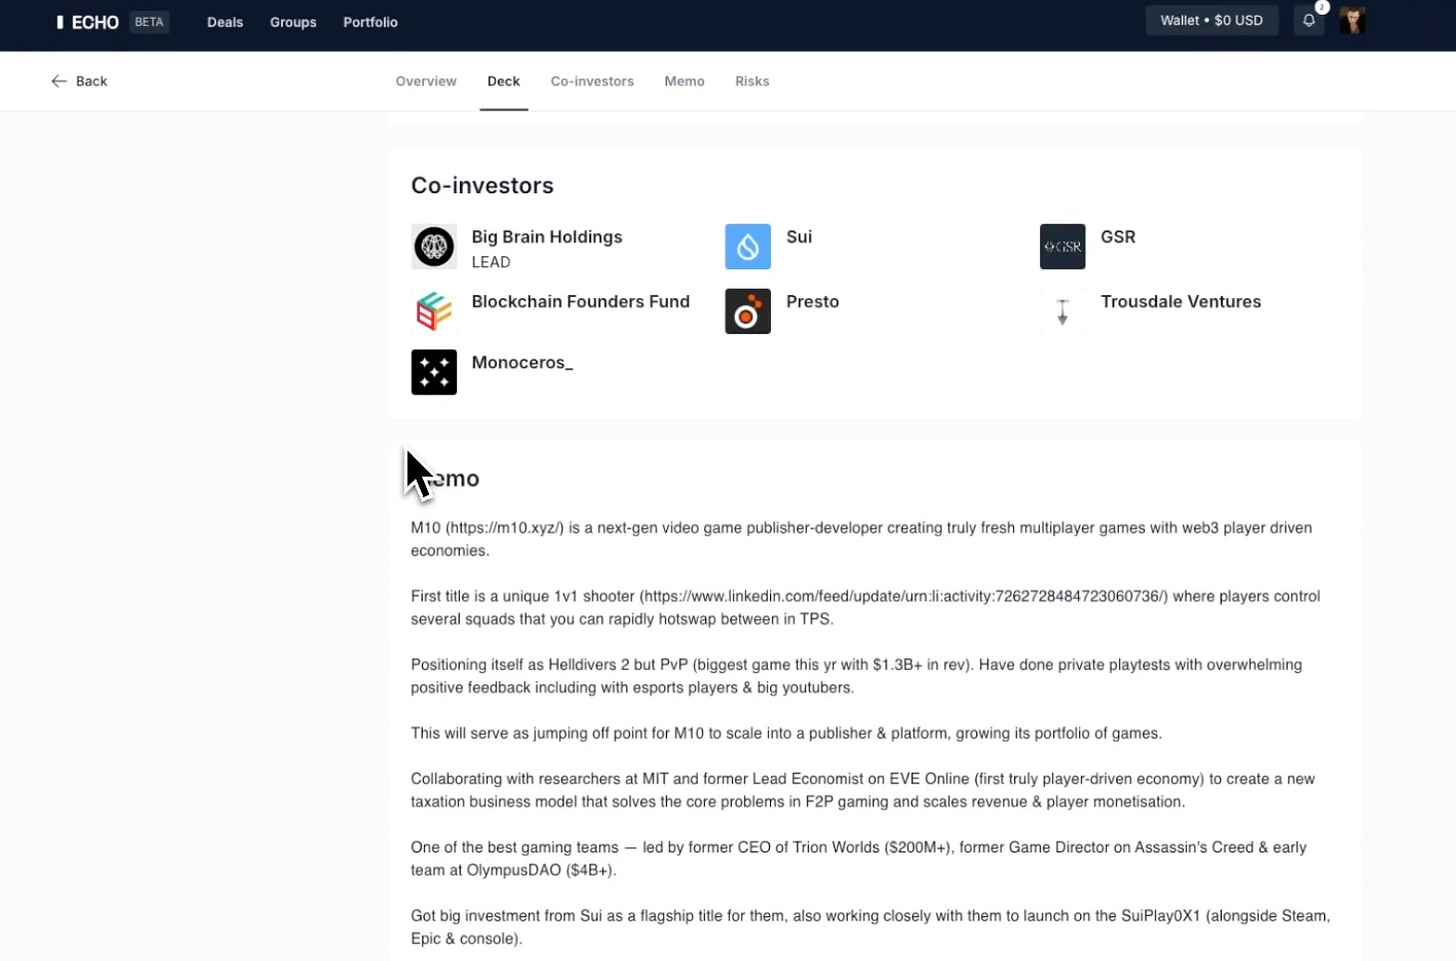Click the Sui water-drop logo
This screenshot has height=961, width=1456.
pos(748,247)
